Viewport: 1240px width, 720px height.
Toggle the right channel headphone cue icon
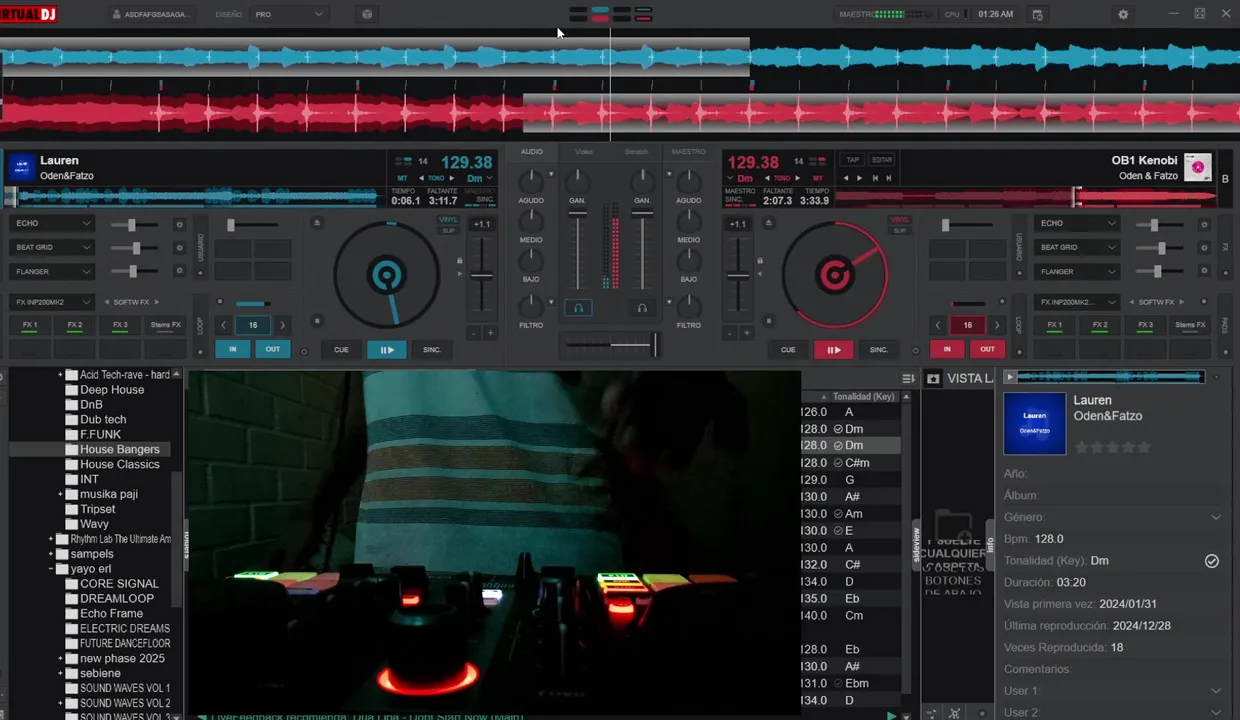pyautogui.click(x=642, y=308)
